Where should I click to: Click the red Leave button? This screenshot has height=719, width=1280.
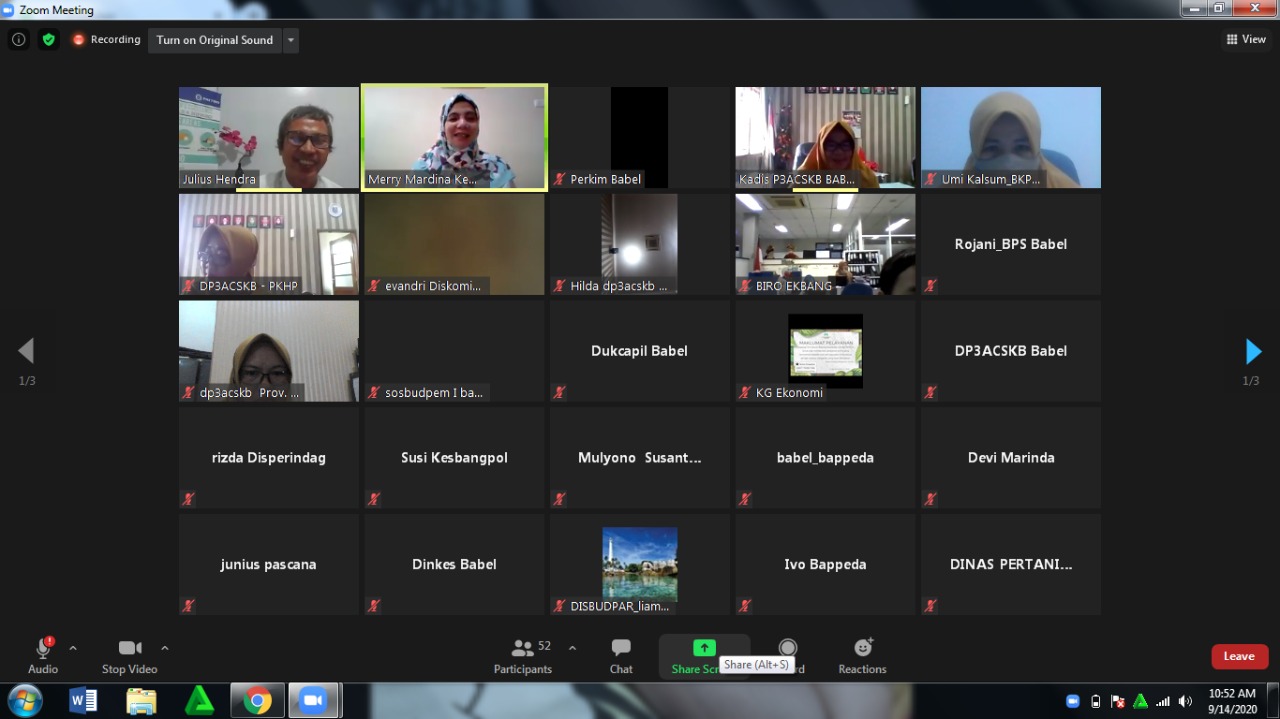tap(1239, 656)
